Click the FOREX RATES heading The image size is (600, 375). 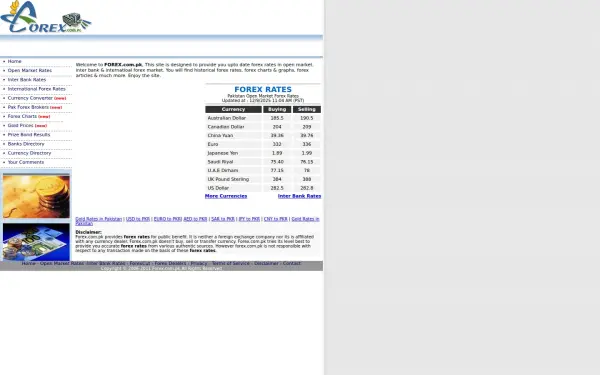pyautogui.click(x=263, y=89)
